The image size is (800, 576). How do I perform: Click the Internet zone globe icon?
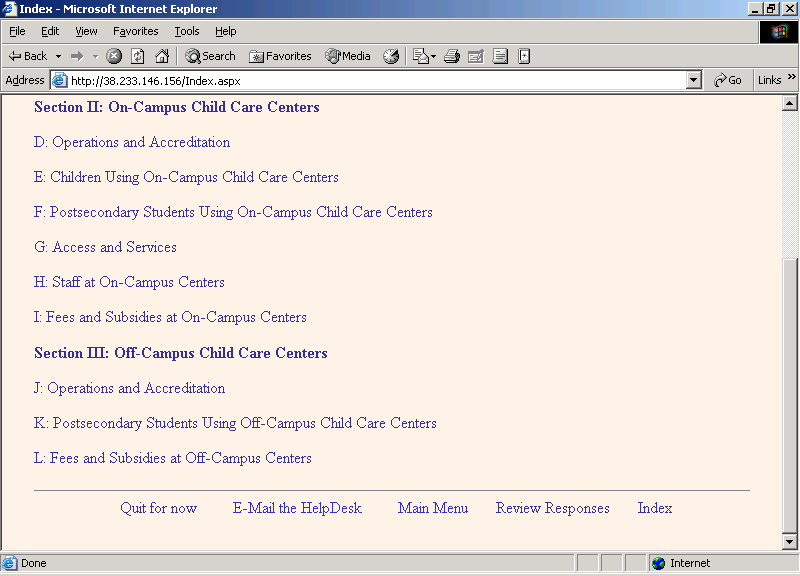(659, 563)
